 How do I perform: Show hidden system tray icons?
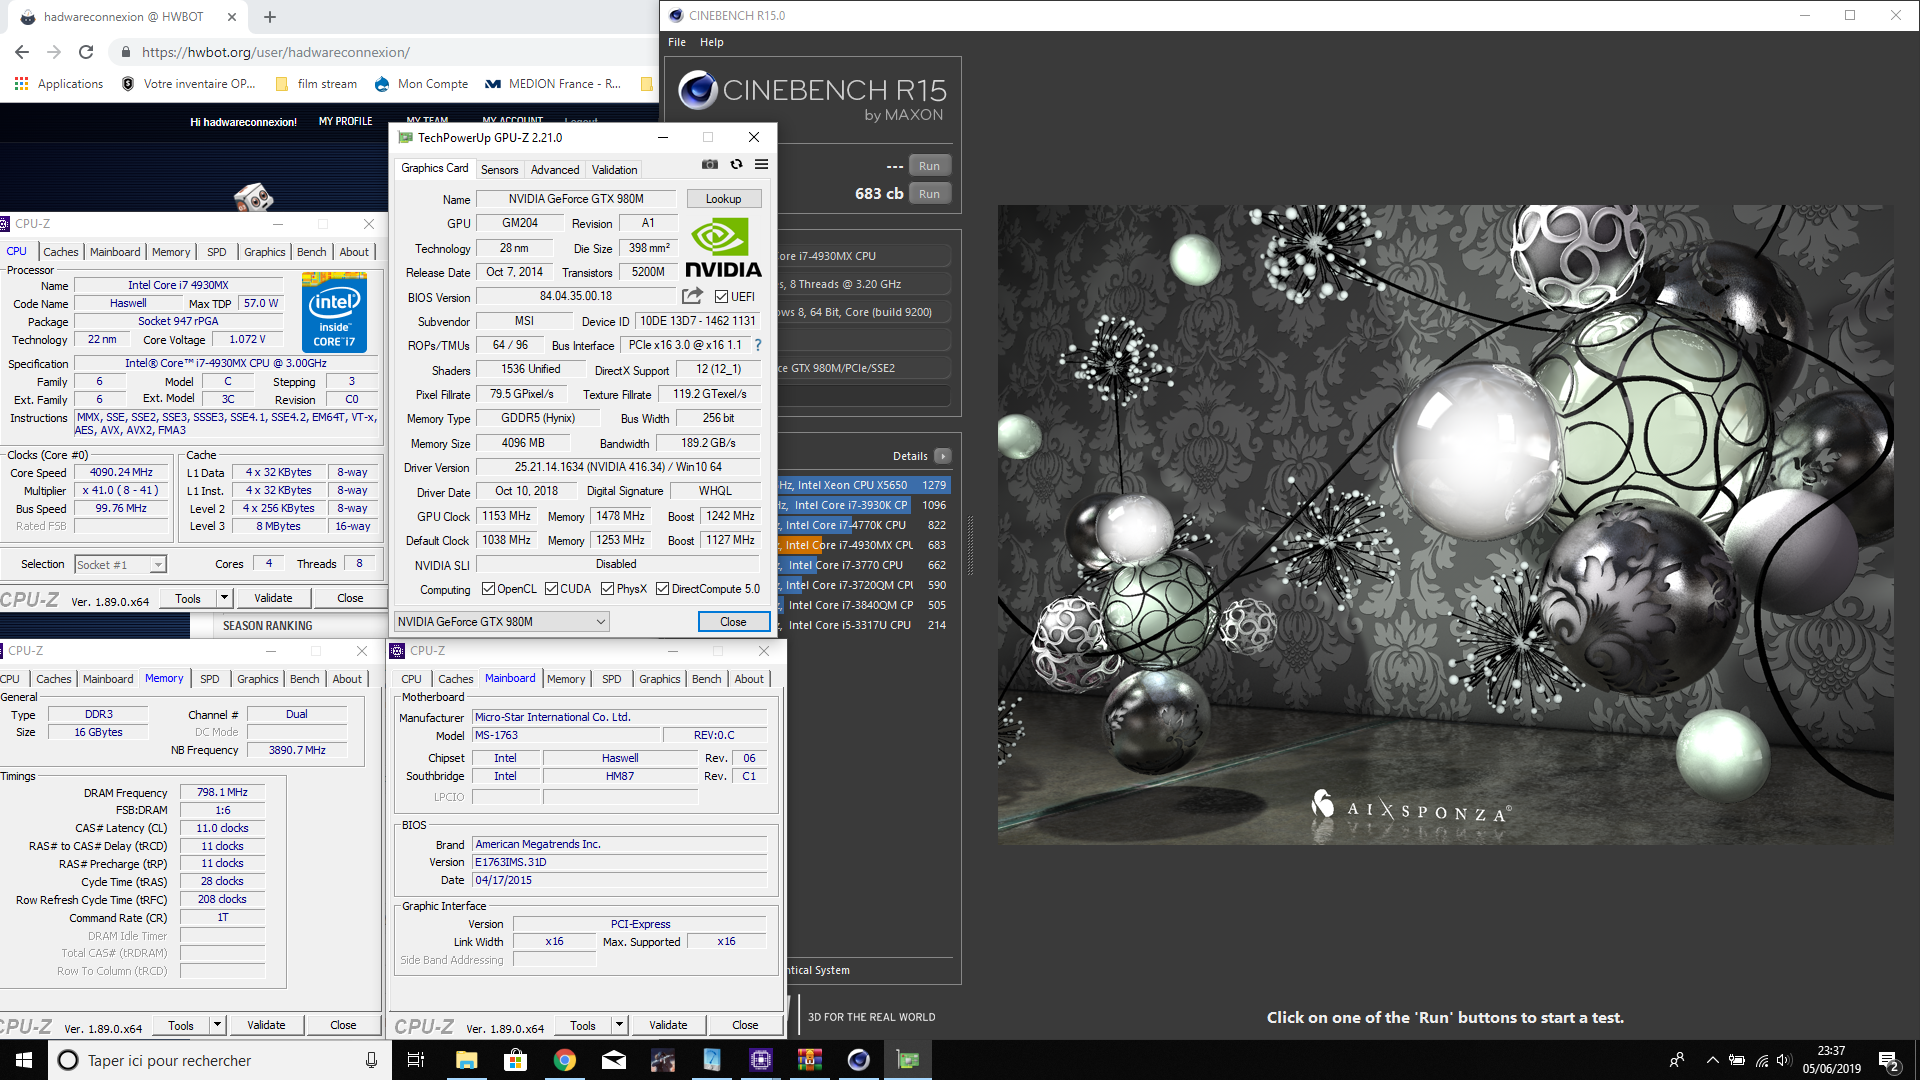click(x=1712, y=1060)
